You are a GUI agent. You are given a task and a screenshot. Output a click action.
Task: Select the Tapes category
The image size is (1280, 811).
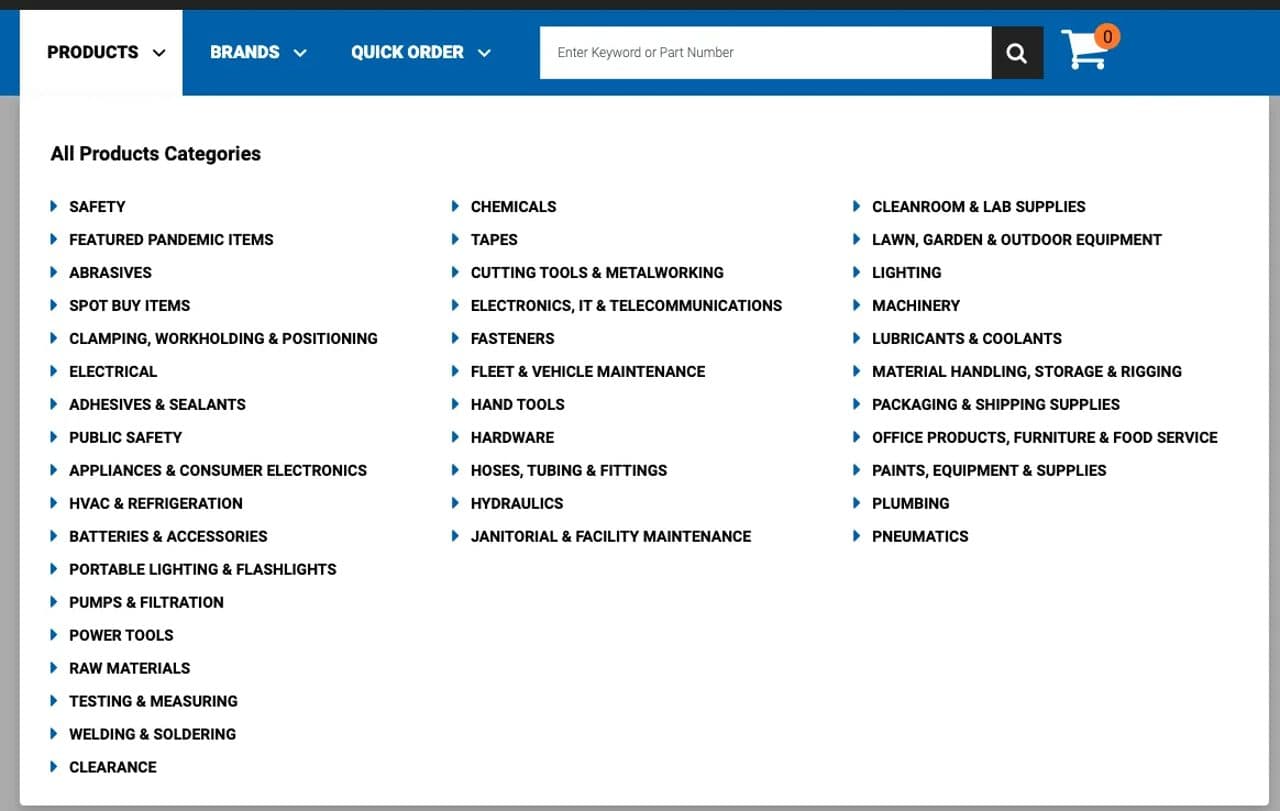point(494,240)
